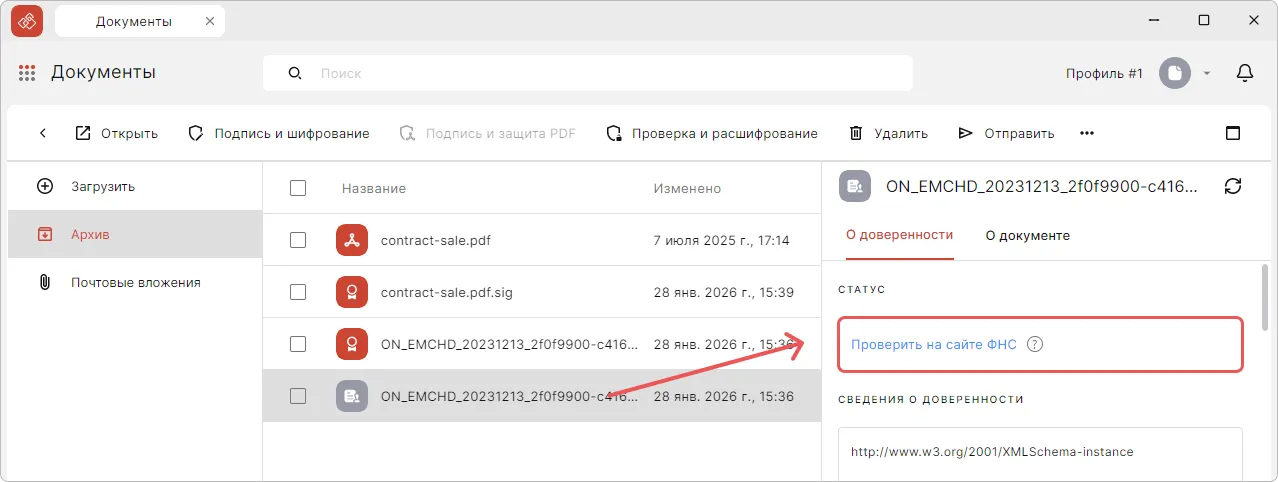
Task: Switch to the О документе tab
Action: point(1027,235)
